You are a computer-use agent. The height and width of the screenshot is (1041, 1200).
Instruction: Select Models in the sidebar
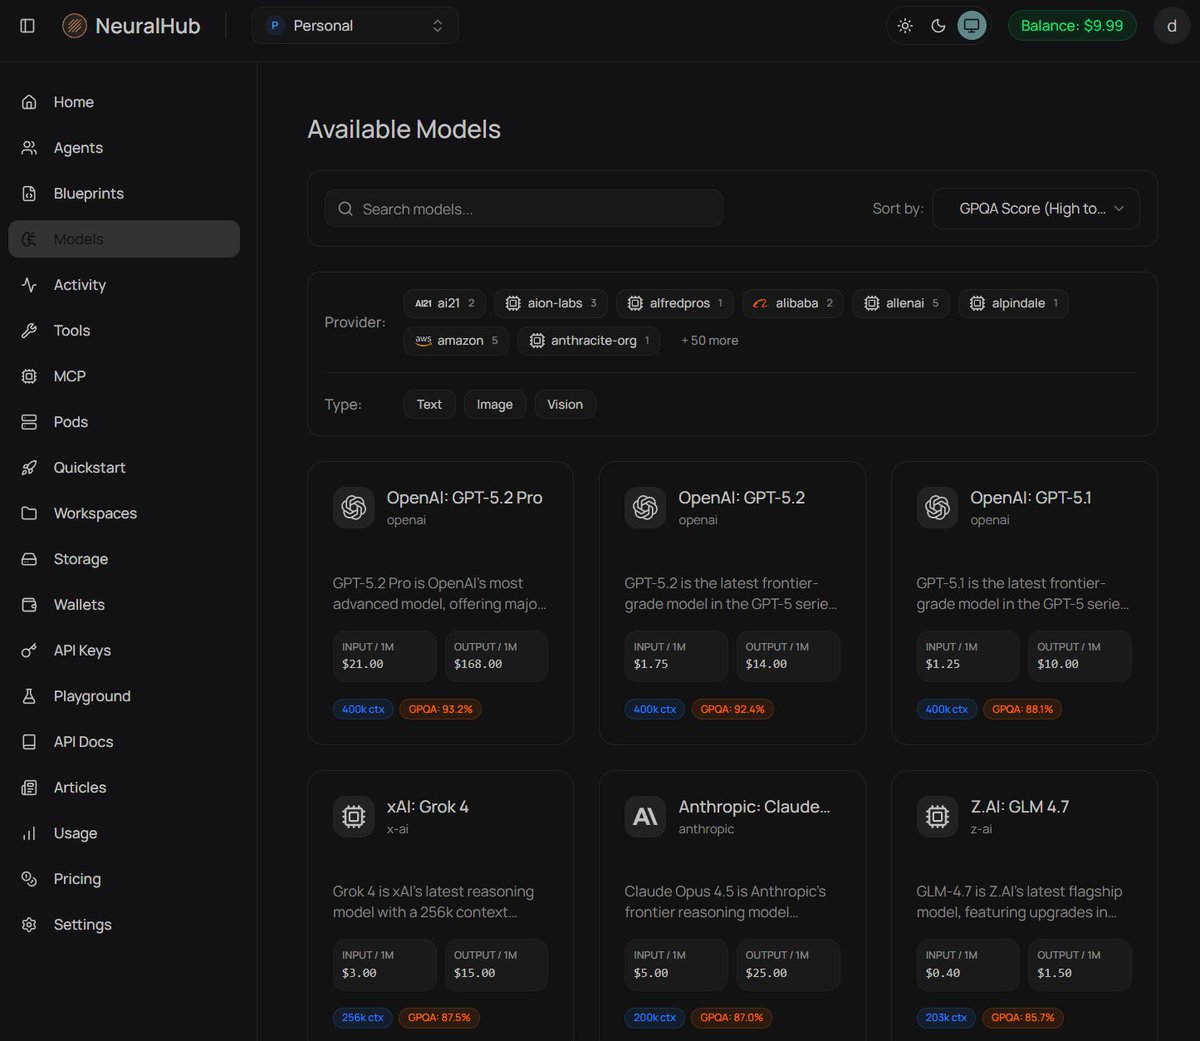coord(124,239)
